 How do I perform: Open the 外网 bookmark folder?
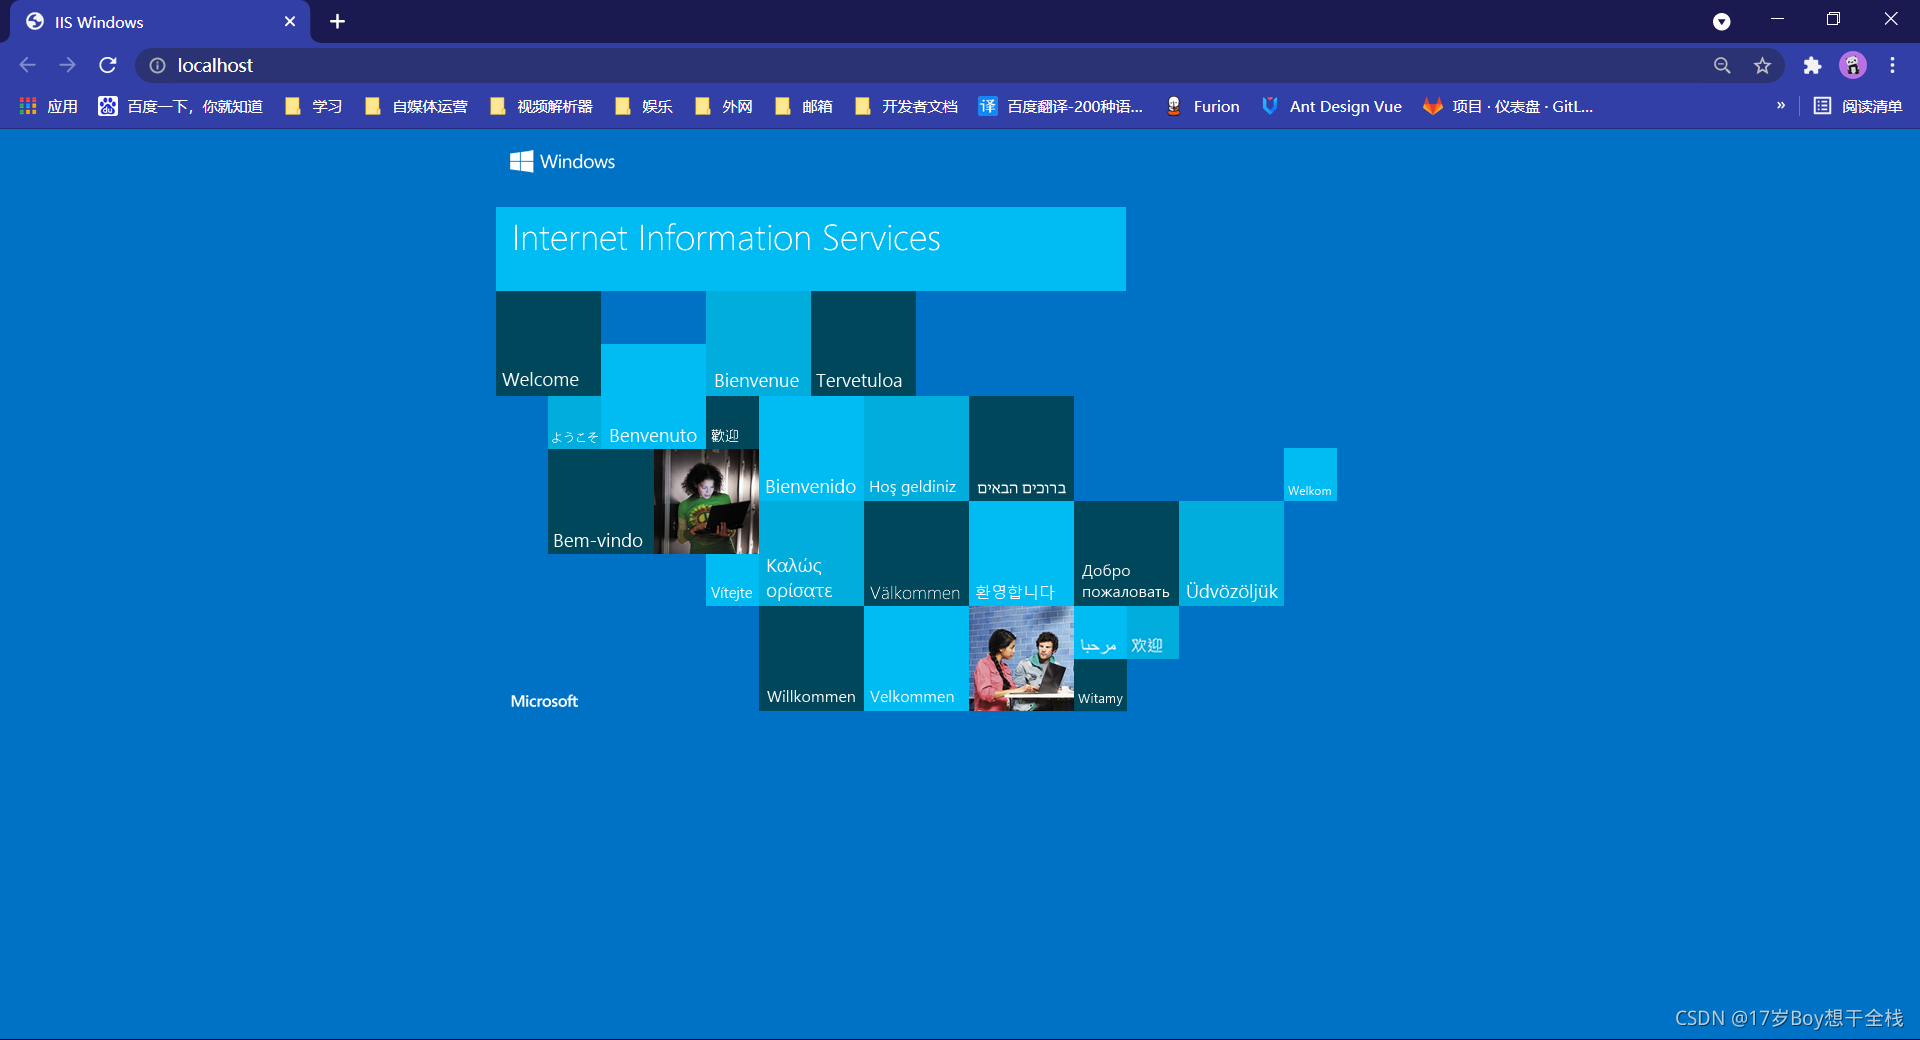(x=723, y=106)
